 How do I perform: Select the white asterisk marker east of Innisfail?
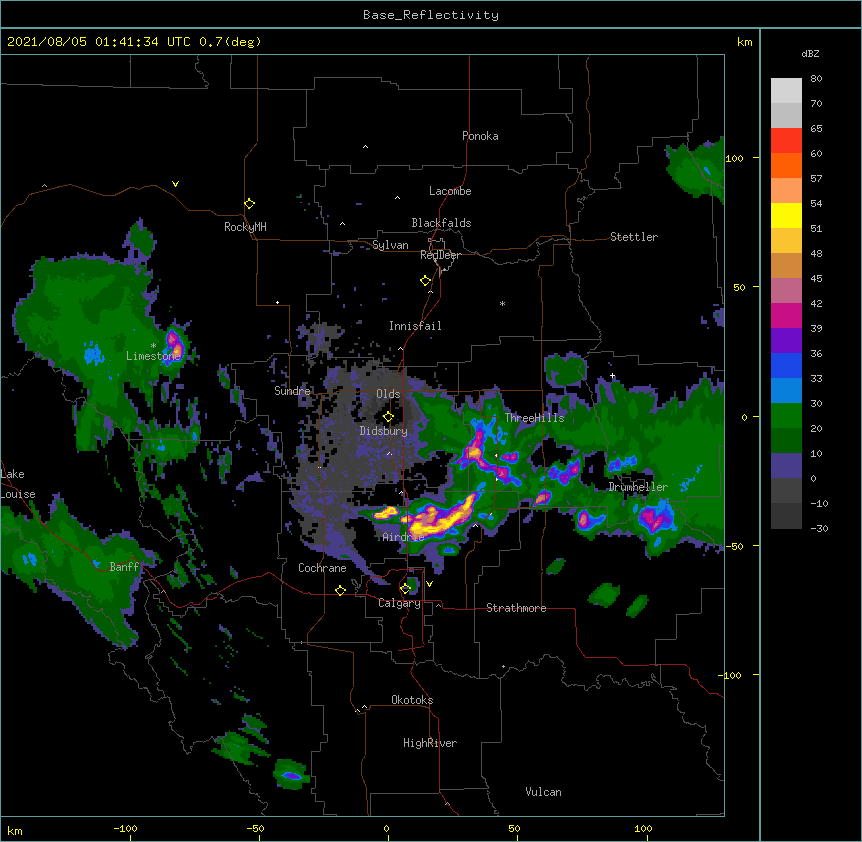[x=502, y=303]
